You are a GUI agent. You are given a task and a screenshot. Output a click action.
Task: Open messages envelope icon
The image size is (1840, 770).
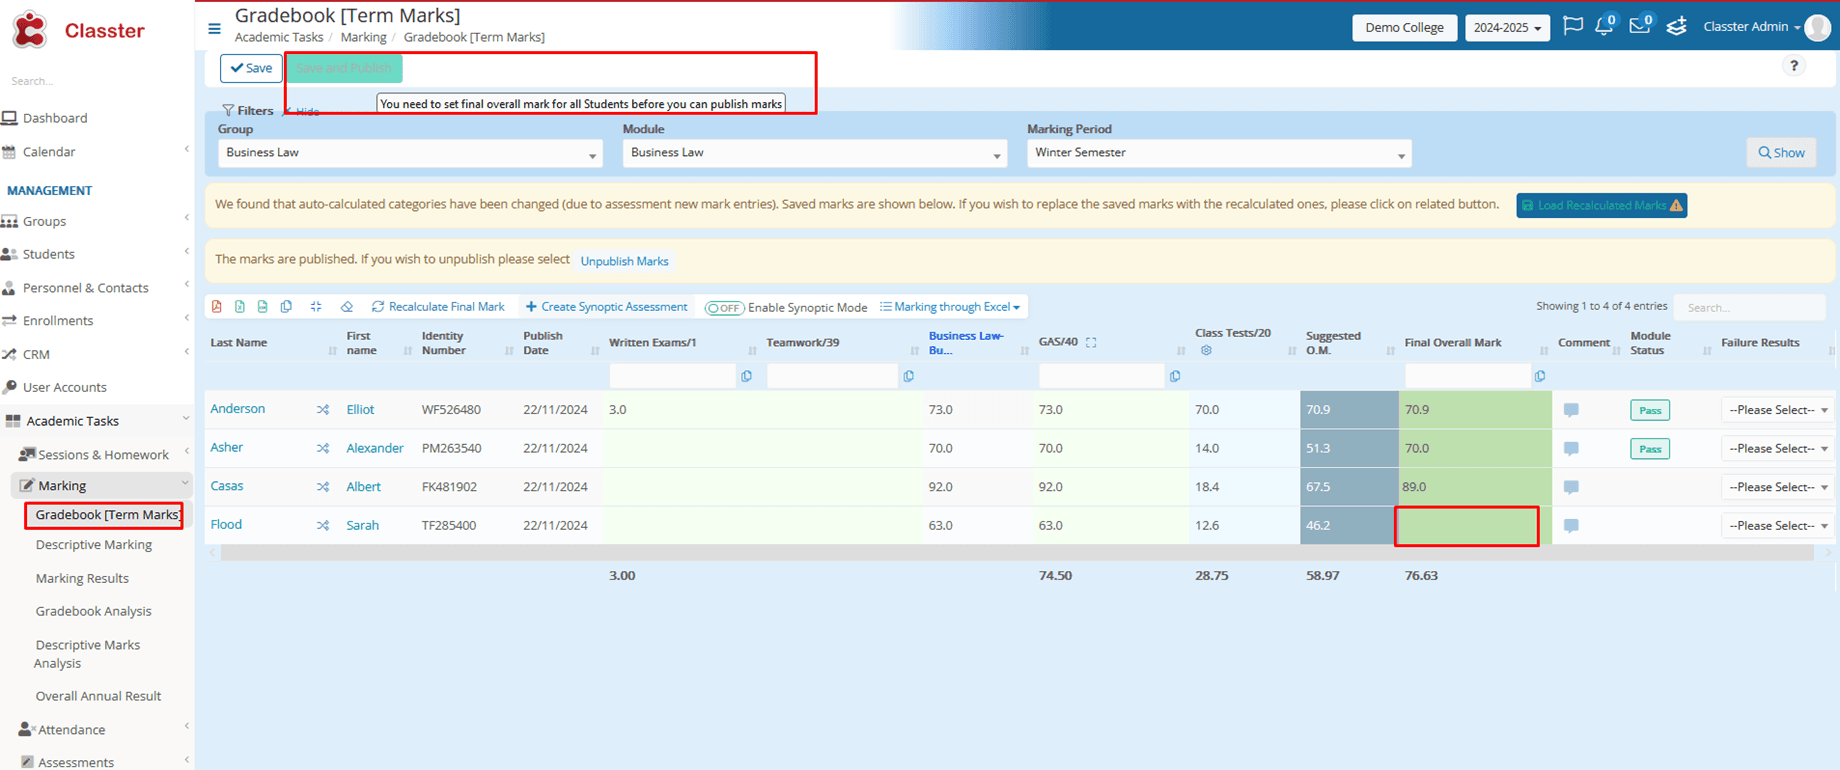(x=1640, y=26)
